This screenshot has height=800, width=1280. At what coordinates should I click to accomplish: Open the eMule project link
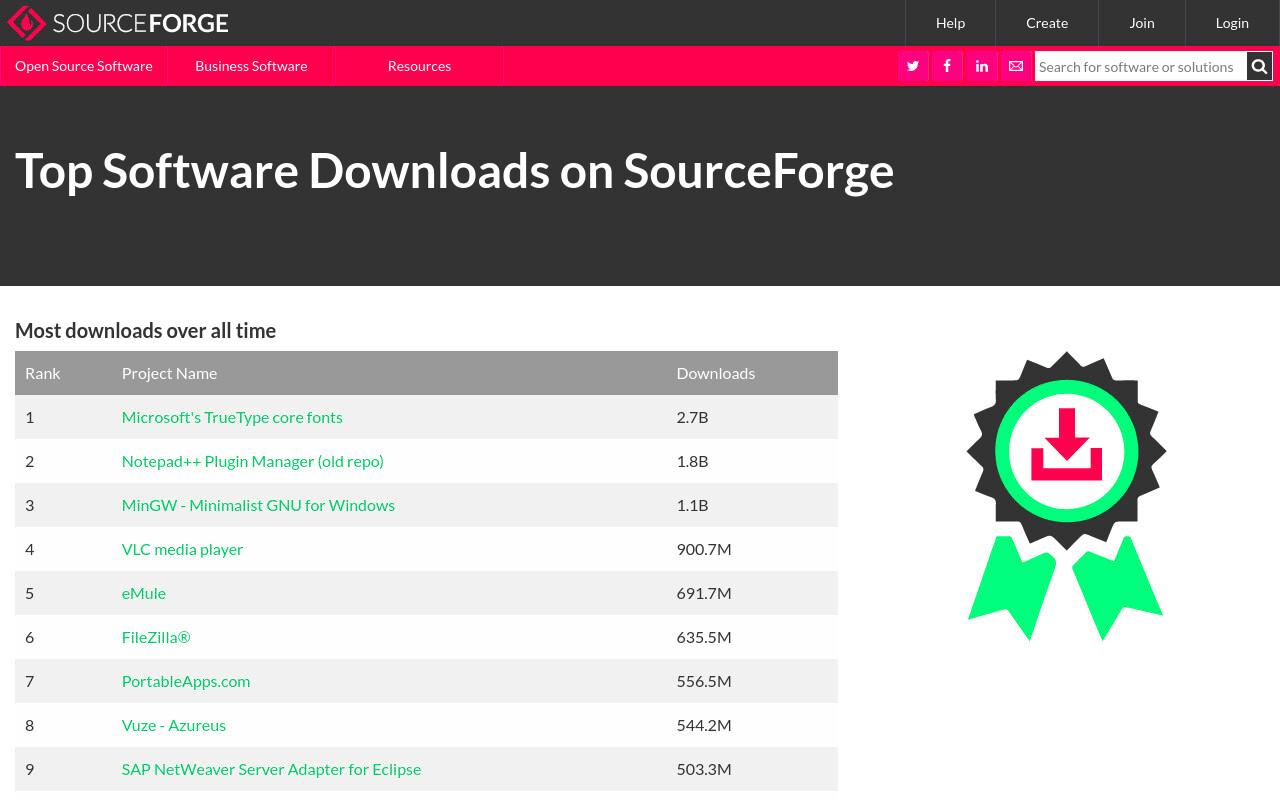(143, 593)
